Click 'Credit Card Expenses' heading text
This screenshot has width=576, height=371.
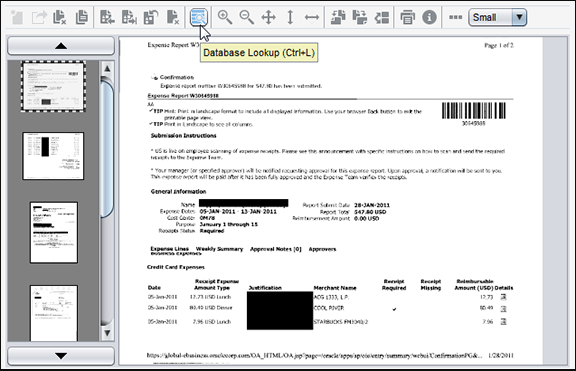[x=176, y=267]
